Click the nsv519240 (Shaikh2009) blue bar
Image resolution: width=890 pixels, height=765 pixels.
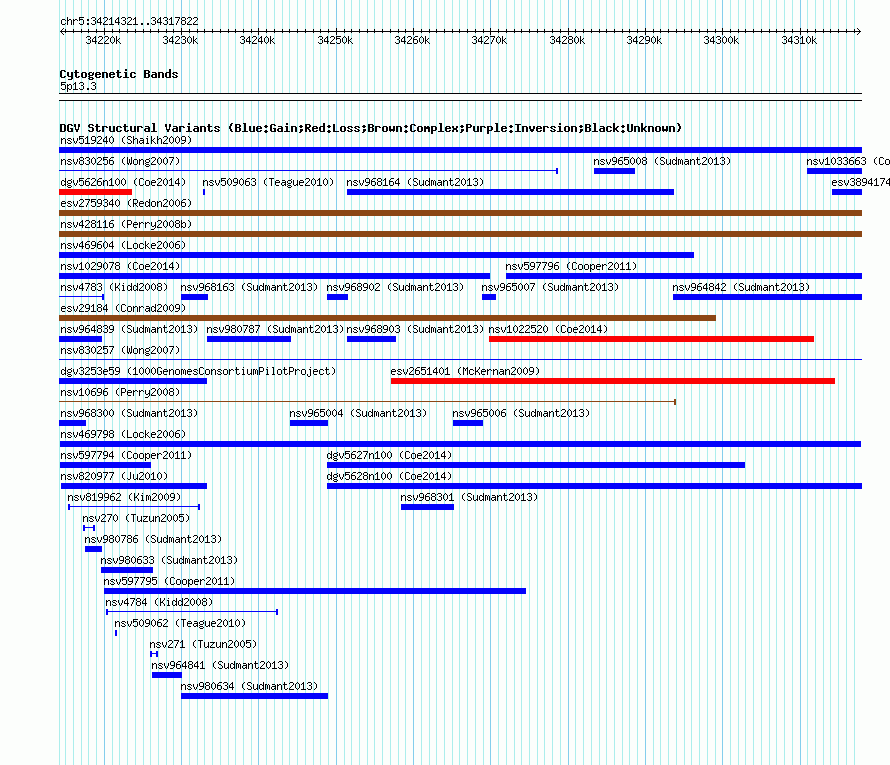point(460,150)
